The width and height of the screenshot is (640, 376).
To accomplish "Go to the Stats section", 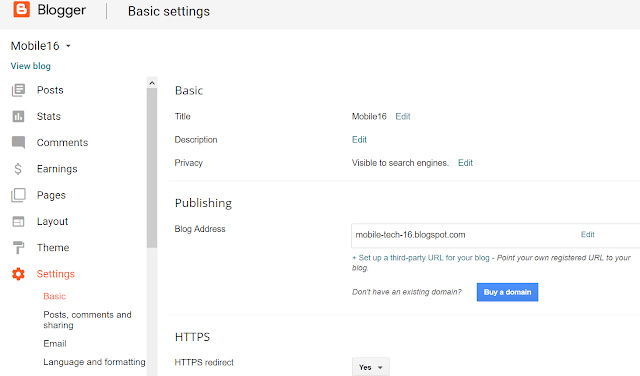I will click(x=49, y=116).
